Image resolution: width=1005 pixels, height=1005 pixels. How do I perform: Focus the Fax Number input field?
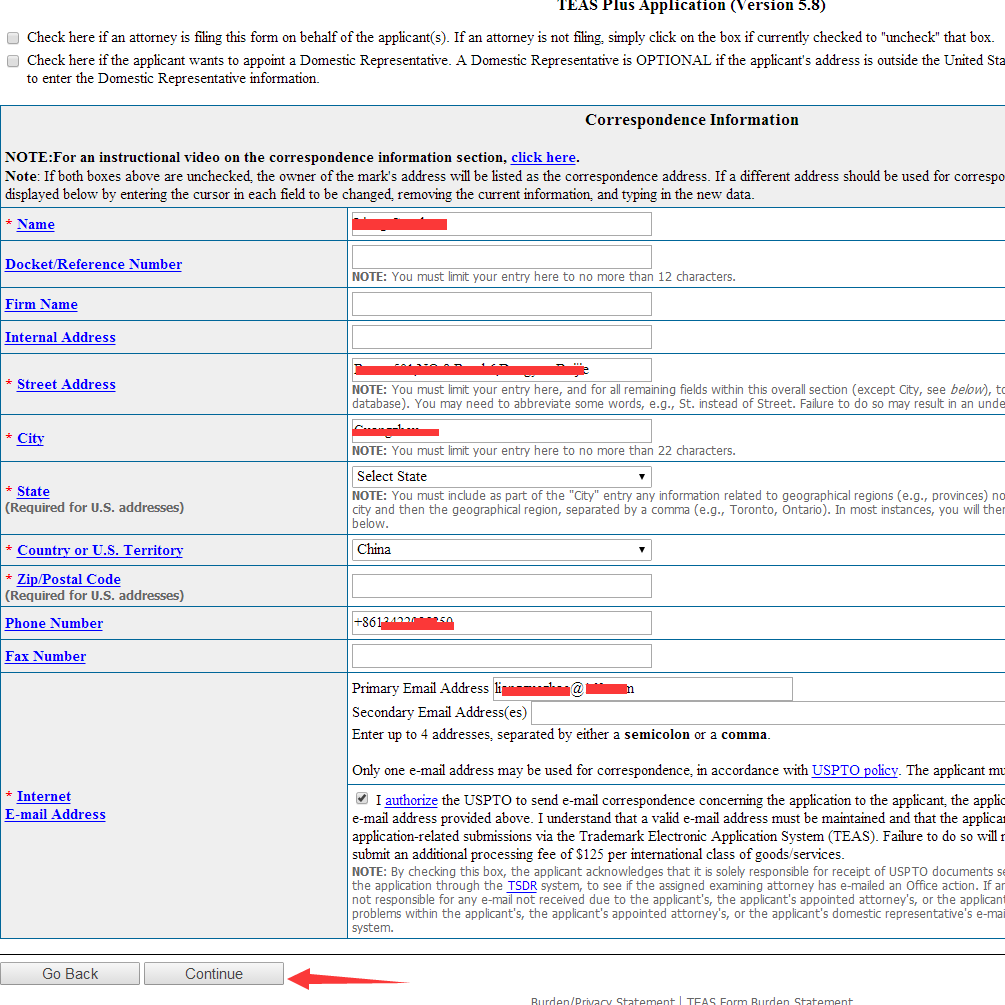(x=501, y=656)
